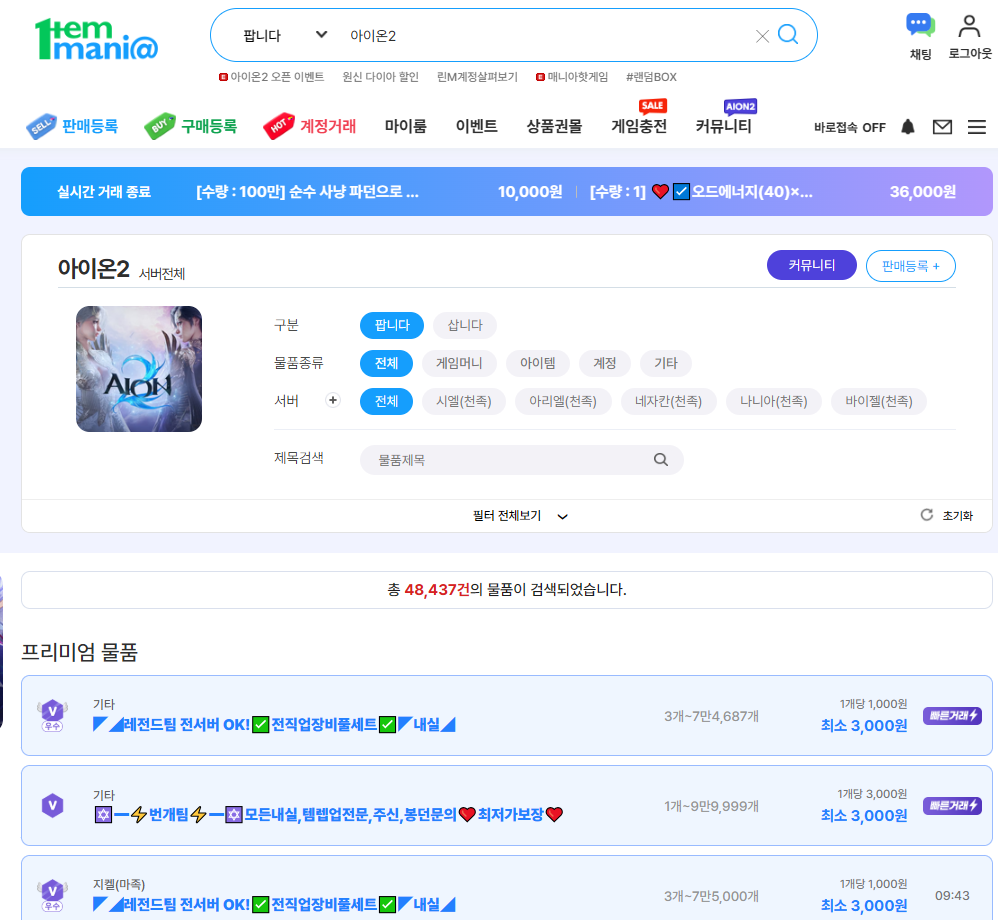Open 원신 다이아 할인 link
998x920 pixels.
(381, 77)
